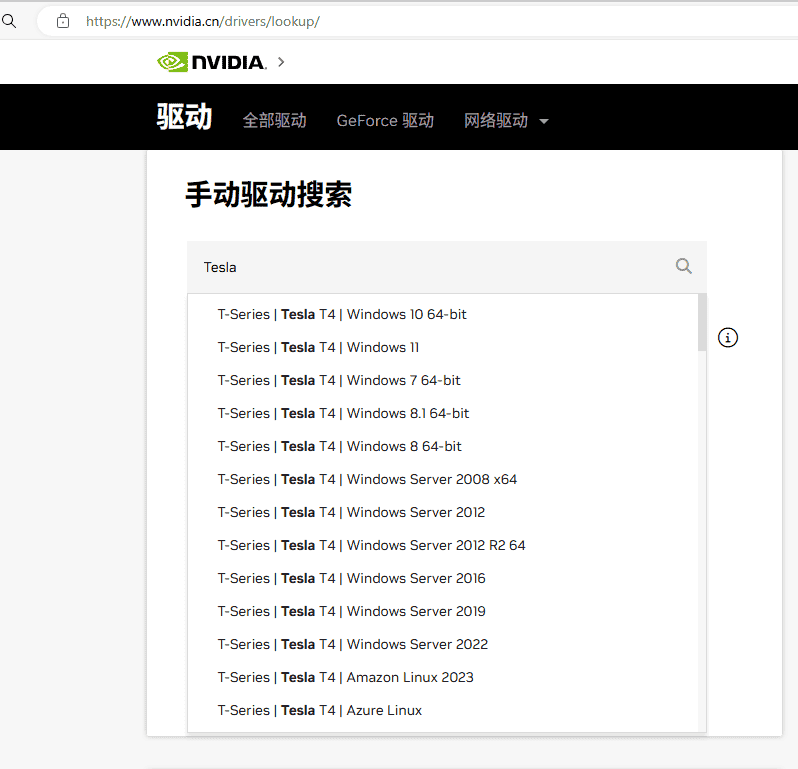Image resolution: width=798 pixels, height=769 pixels.
Task: Click the Tesla search input field
Action: pos(430,267)
